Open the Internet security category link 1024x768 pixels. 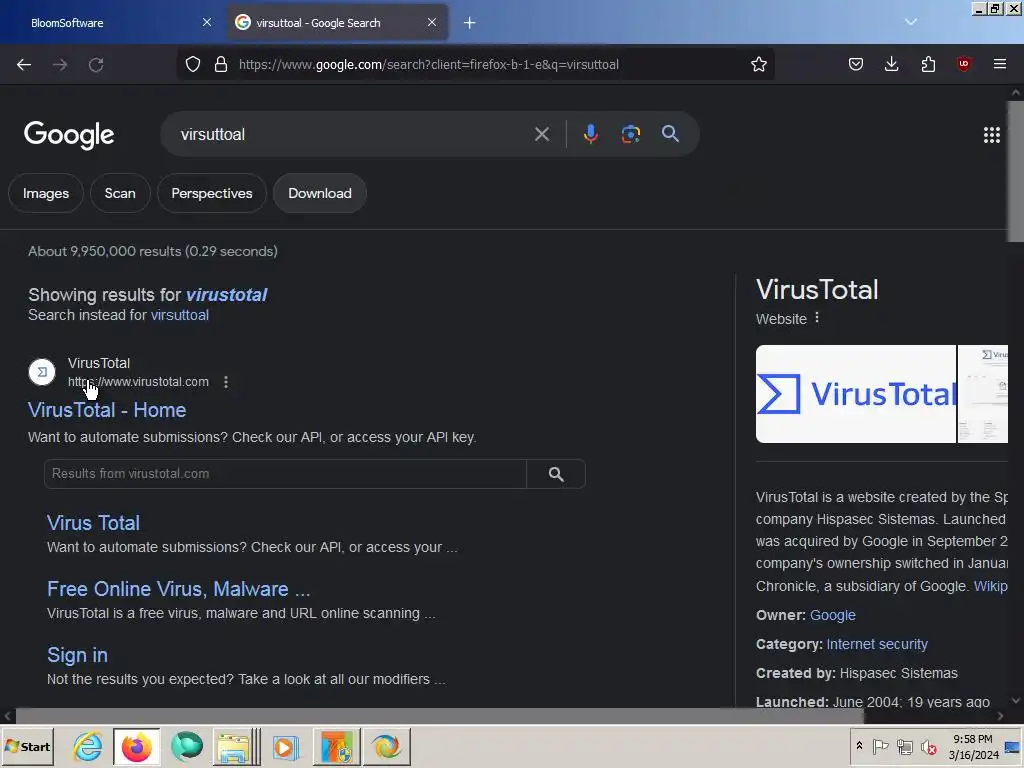point(877,644)
